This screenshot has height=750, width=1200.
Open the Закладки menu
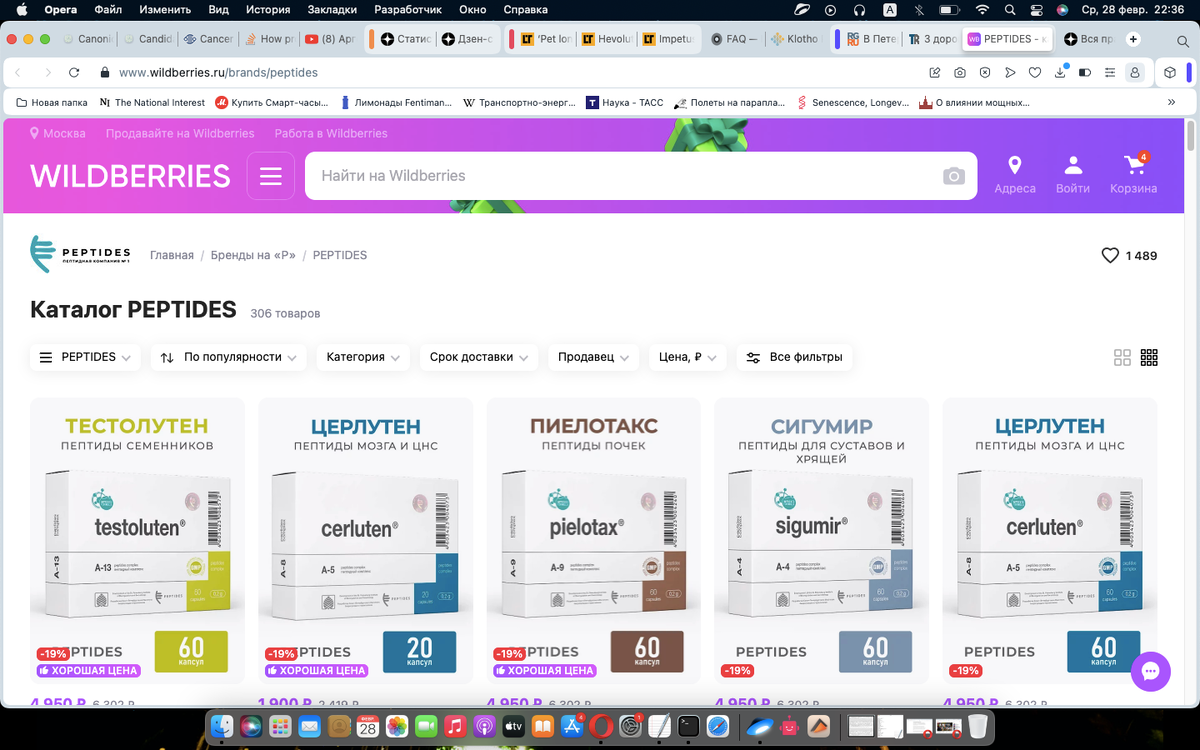[x=332, y=9]
